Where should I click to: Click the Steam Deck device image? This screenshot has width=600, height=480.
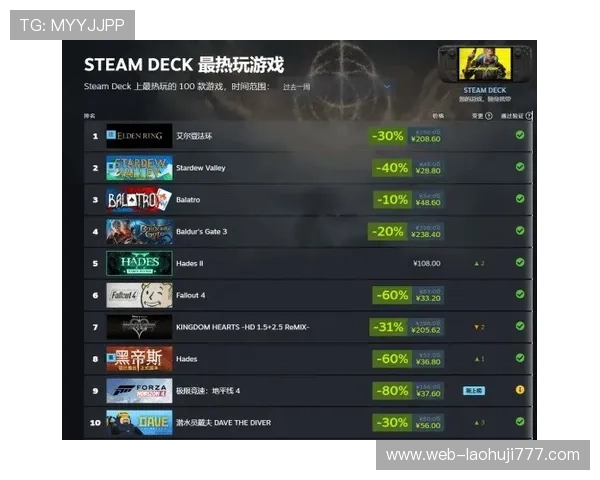click(484, 64)
